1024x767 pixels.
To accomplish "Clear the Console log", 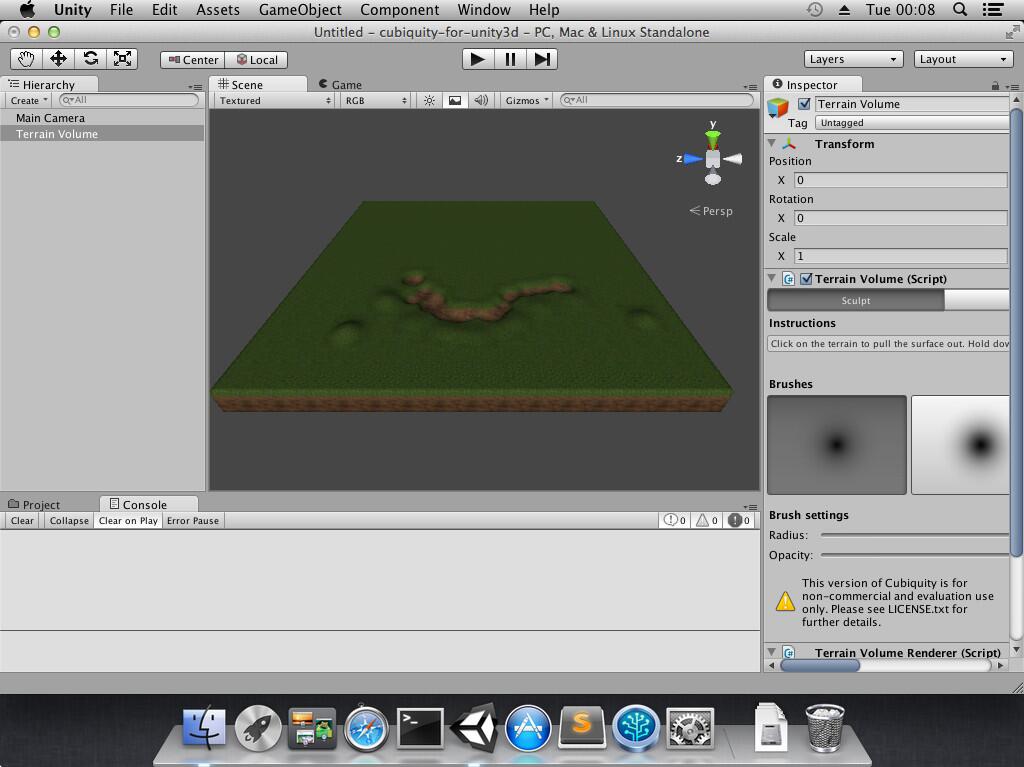I will click(x=22, y=521).
